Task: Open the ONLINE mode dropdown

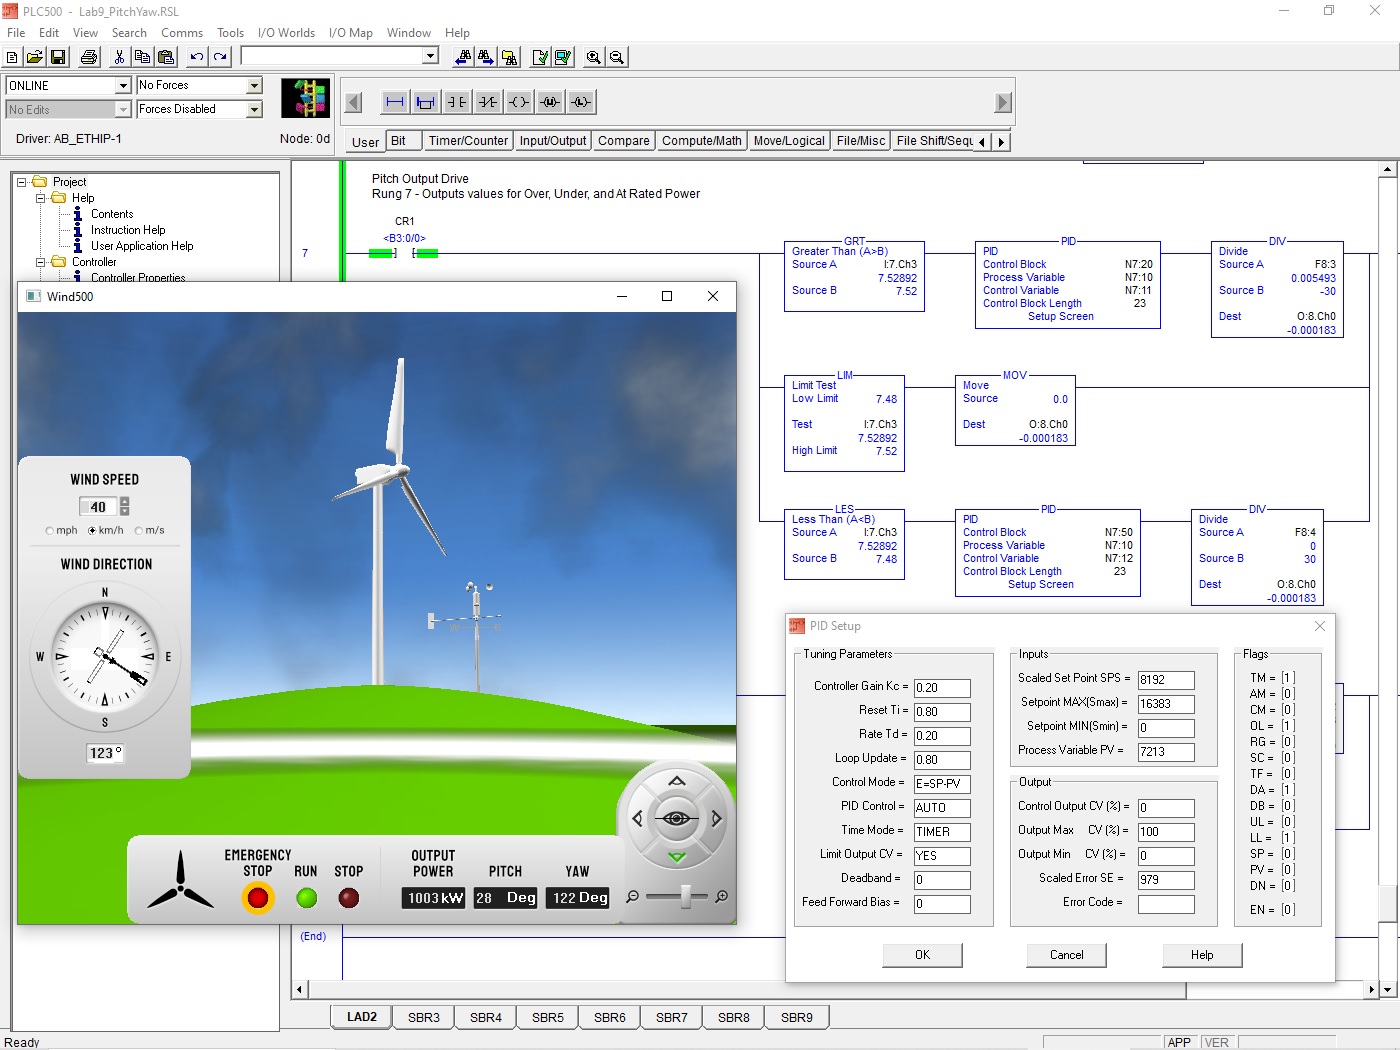Action: click(x=123, y=86)
